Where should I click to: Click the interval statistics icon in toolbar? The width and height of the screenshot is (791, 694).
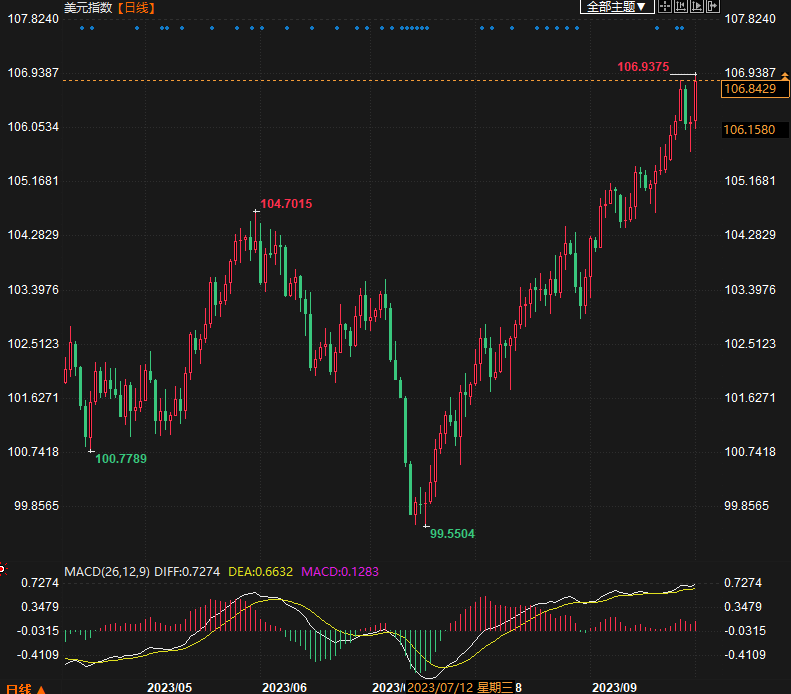coord(681,7)
